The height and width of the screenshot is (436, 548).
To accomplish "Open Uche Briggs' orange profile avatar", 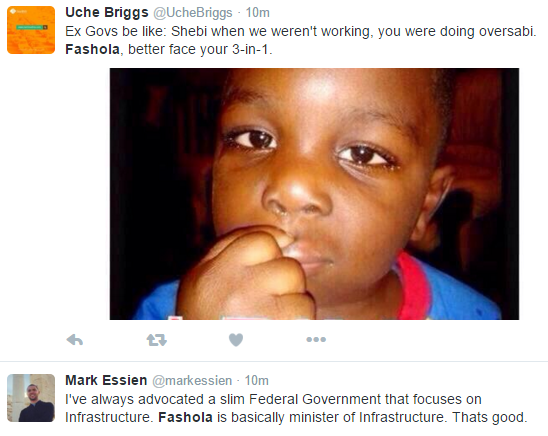I will 31,30.
